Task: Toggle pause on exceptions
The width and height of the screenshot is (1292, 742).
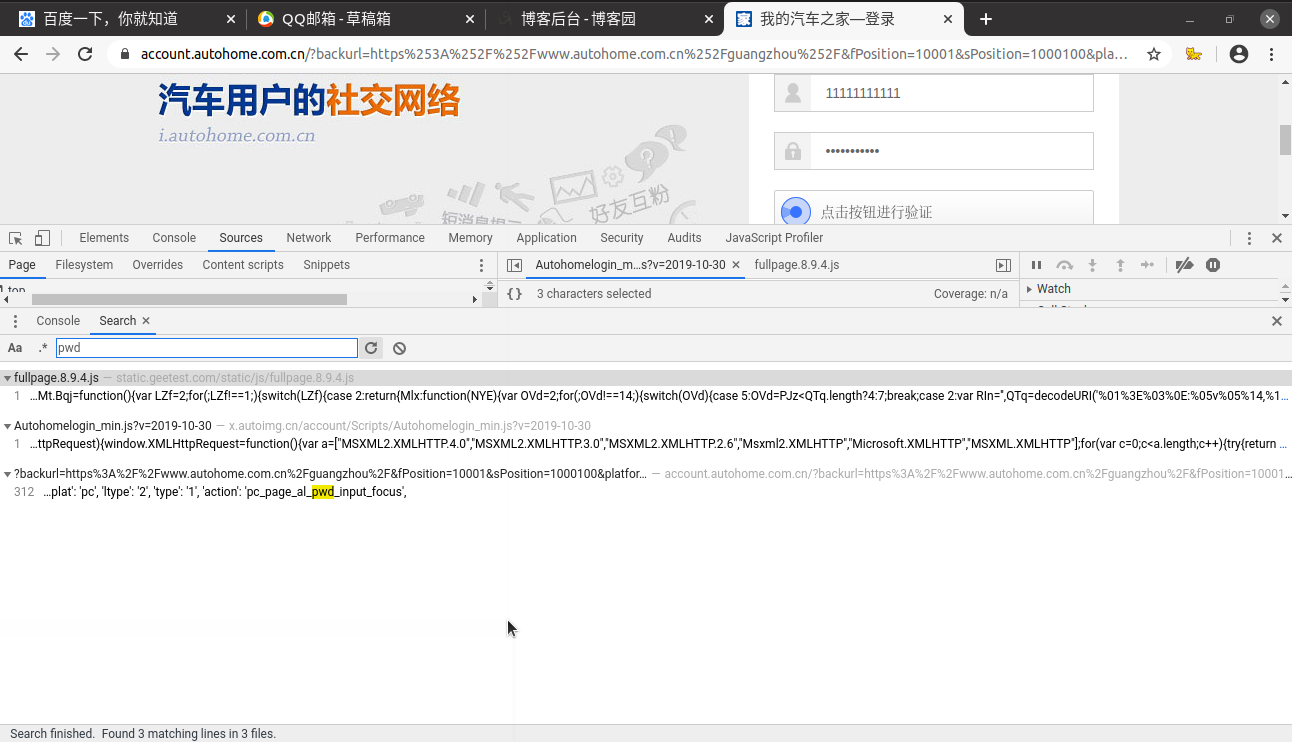Action: point(1213,265)
